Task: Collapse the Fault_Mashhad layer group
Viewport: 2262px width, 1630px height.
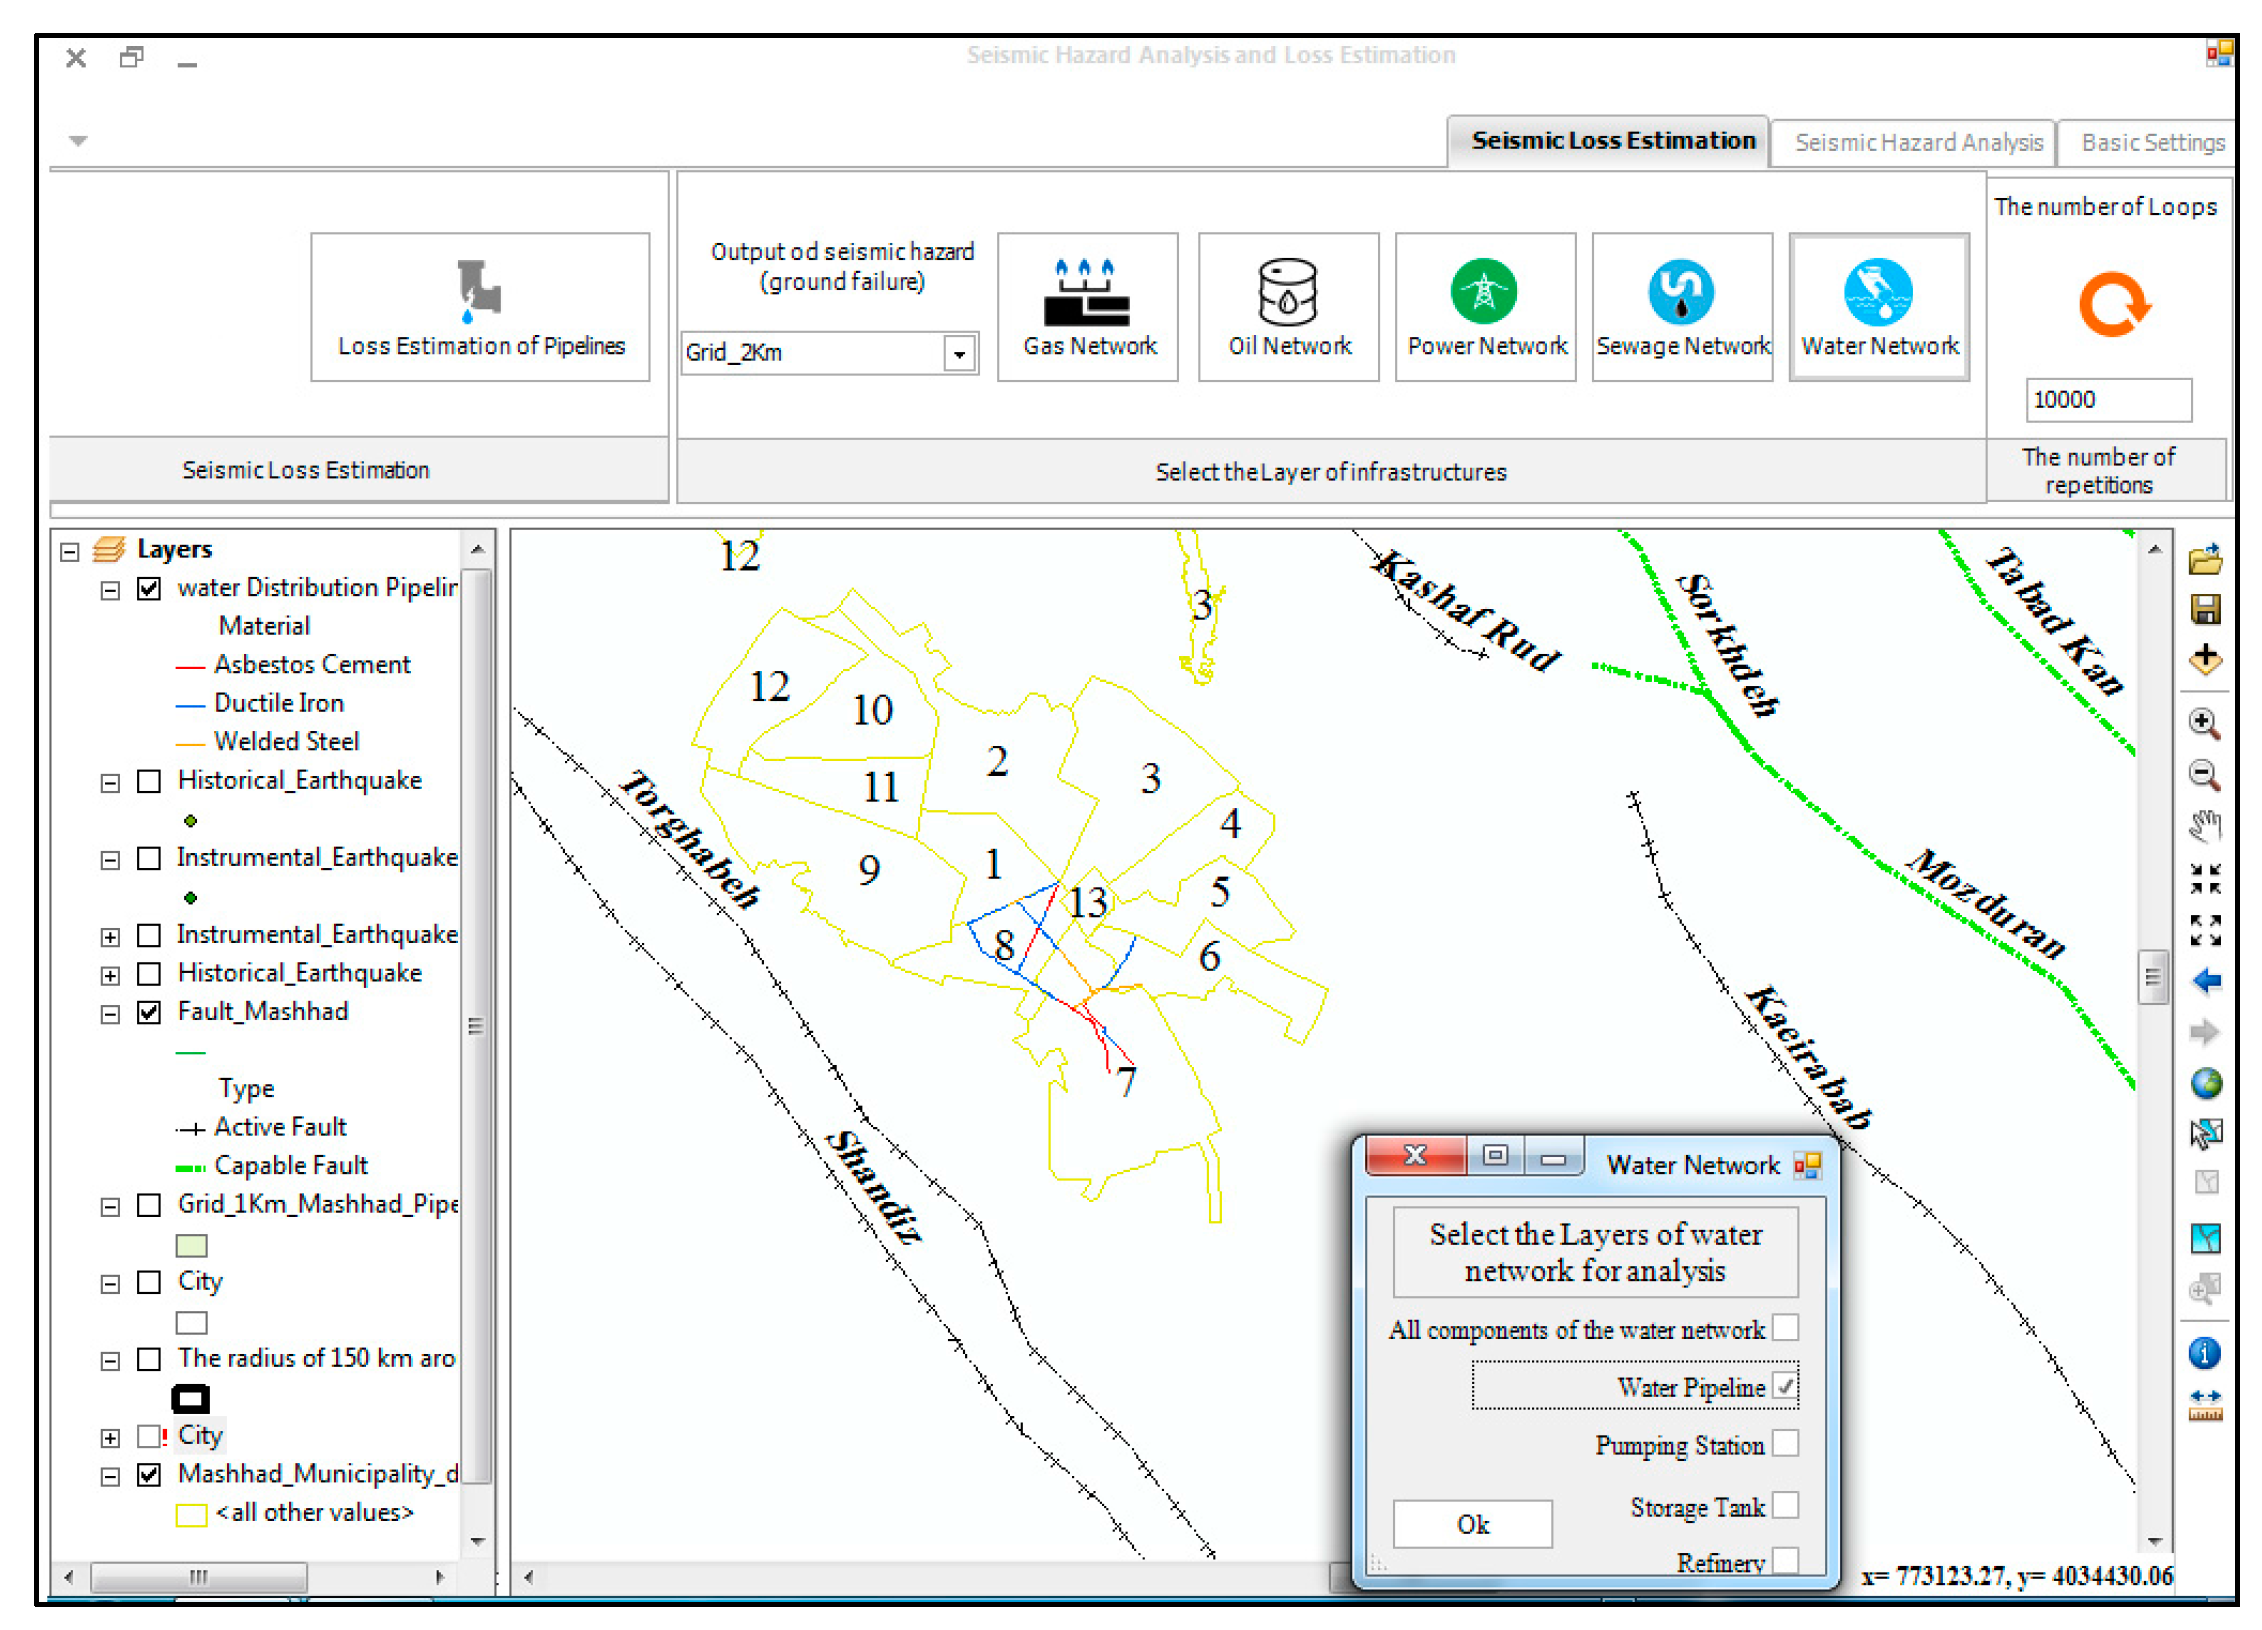Action: coord(110,1014)
